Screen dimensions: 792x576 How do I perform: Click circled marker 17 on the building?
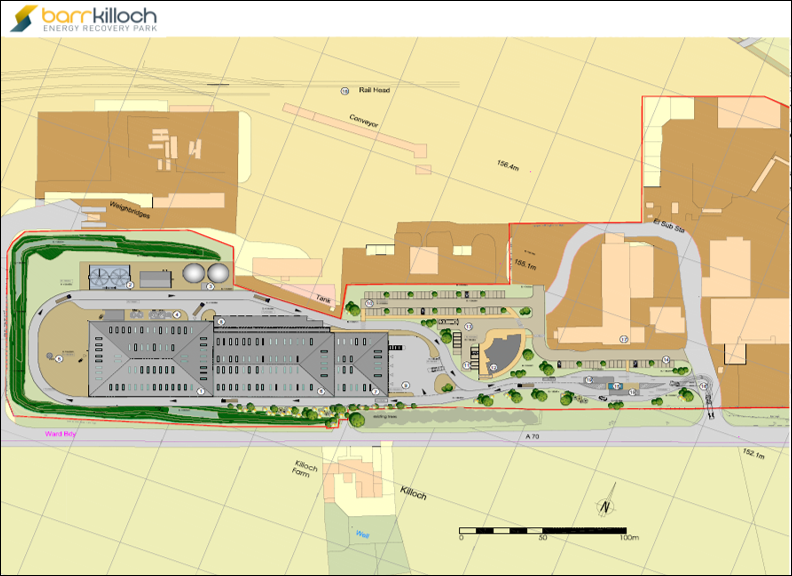(623, 339)
